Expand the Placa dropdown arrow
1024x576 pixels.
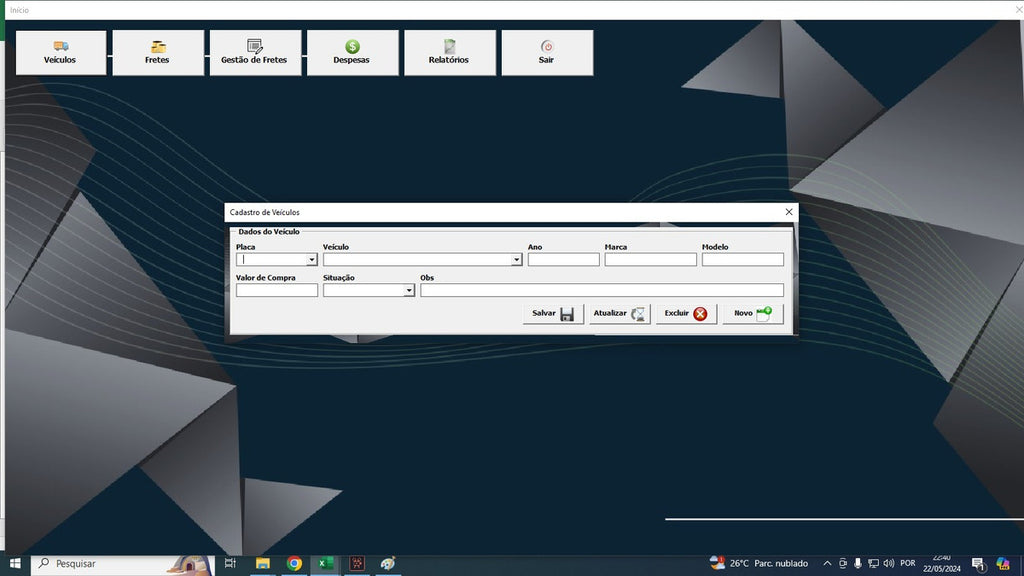tap(312, 260)
